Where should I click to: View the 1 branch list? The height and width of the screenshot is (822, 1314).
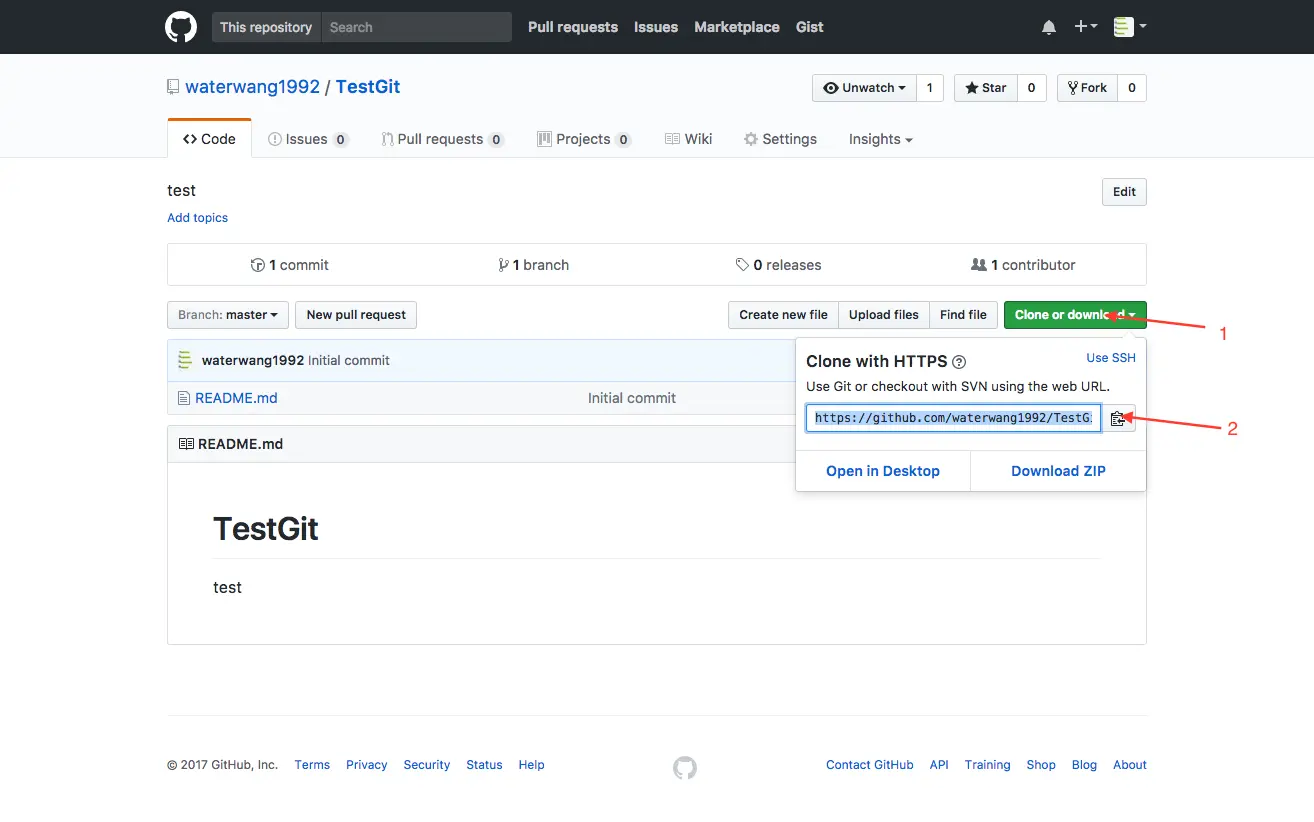(x=534, y=265)
